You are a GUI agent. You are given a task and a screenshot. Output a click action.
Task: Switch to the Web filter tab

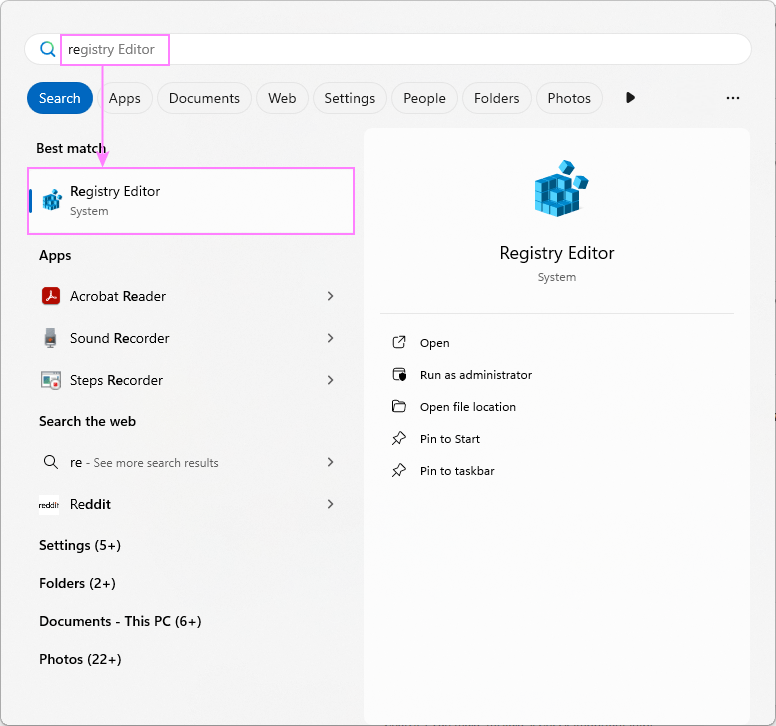pos(282,98)
